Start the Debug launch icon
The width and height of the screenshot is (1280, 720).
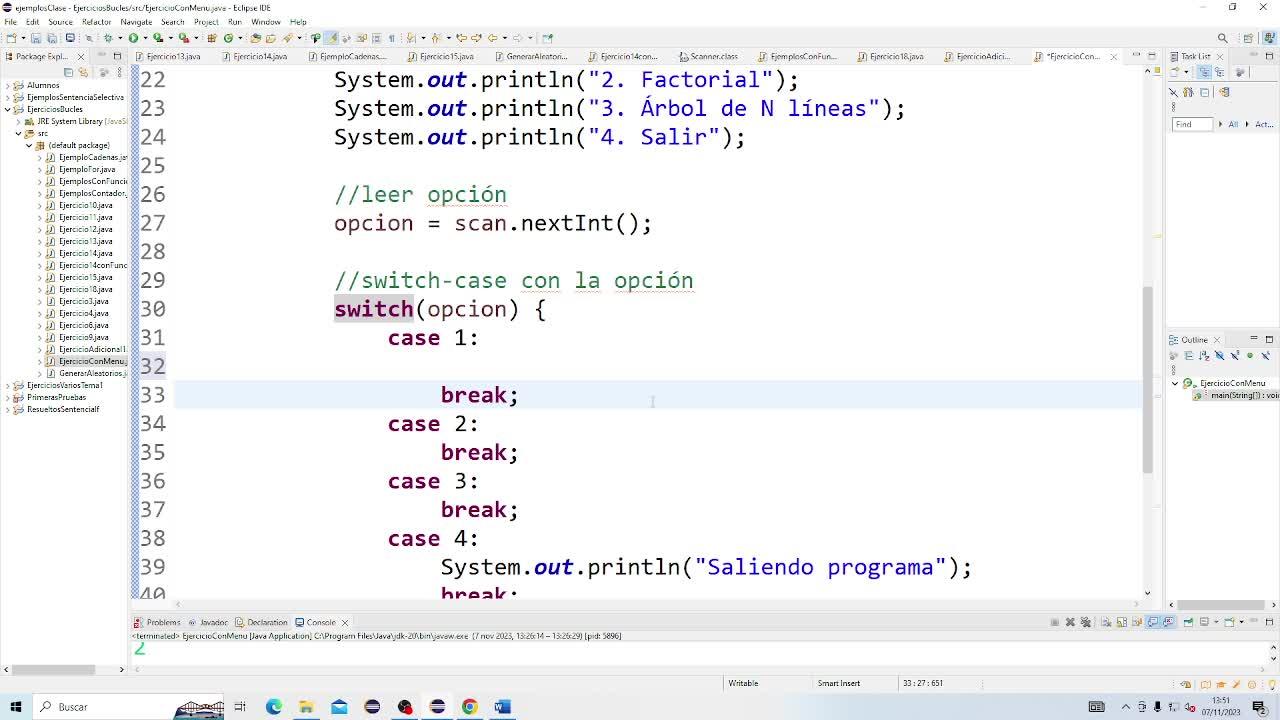coord(108,38)
